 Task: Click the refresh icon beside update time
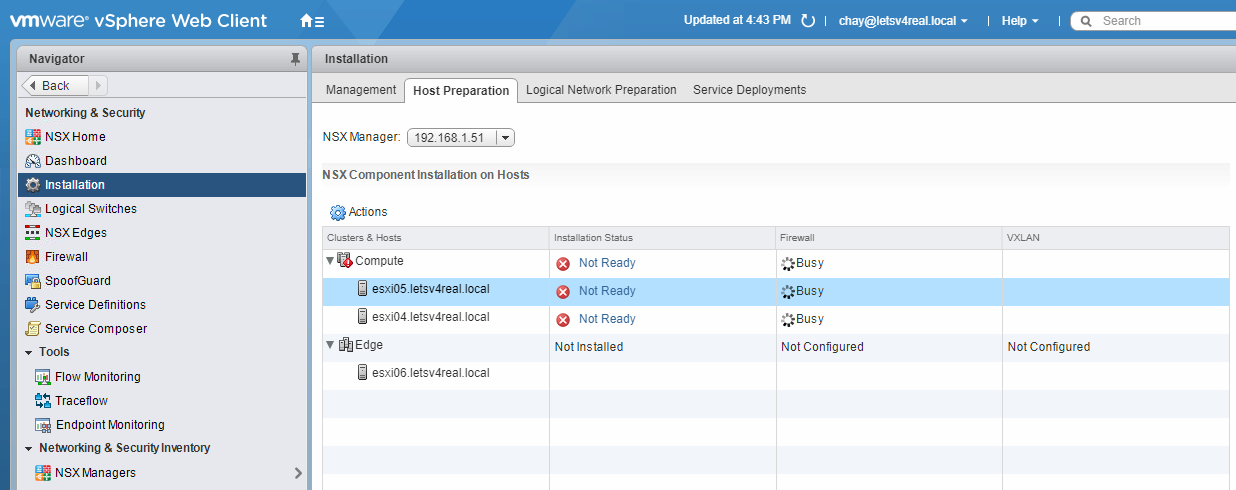click(808, 21)
